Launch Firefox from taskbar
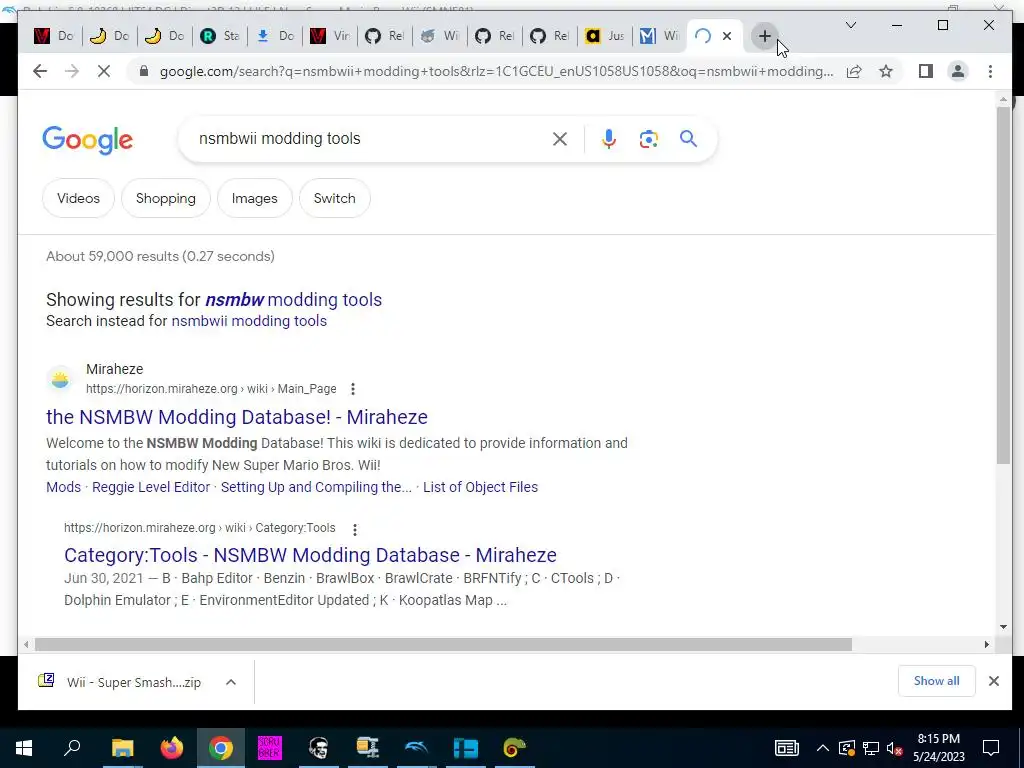 [172, 748]
